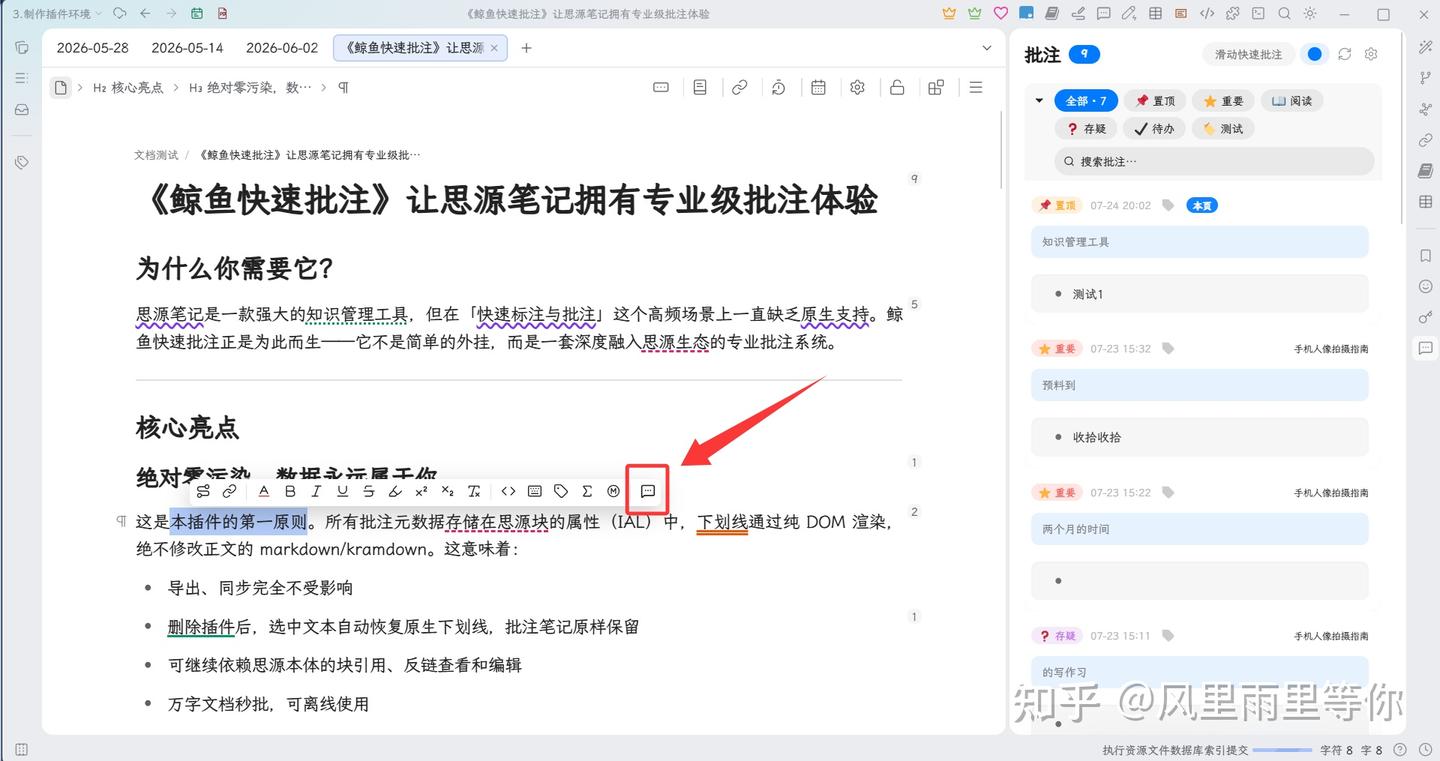Click the magic wand icon in right dock
Image resolution: width=1440 pixels, height=761 pixels.
coord(1425,48)
